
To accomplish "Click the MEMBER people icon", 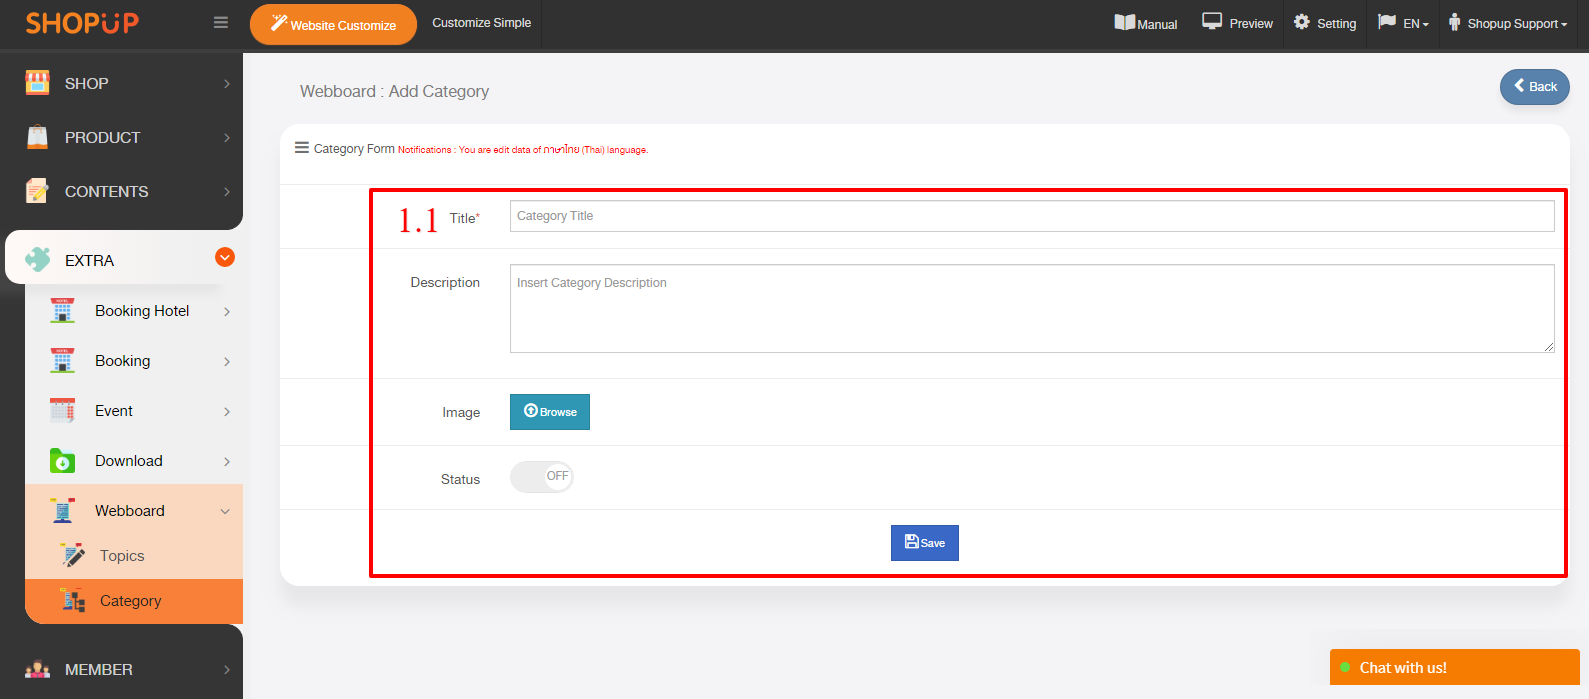I will [37, 669].
